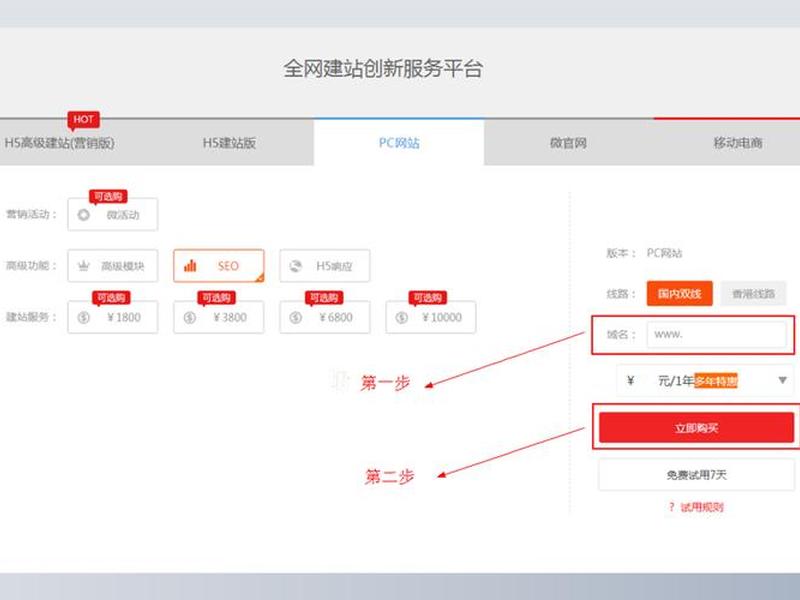The height and width of the screenshot is (600, 800).
Task: Click the coin icon beside ¥3800
Action: tap(190, 317)
